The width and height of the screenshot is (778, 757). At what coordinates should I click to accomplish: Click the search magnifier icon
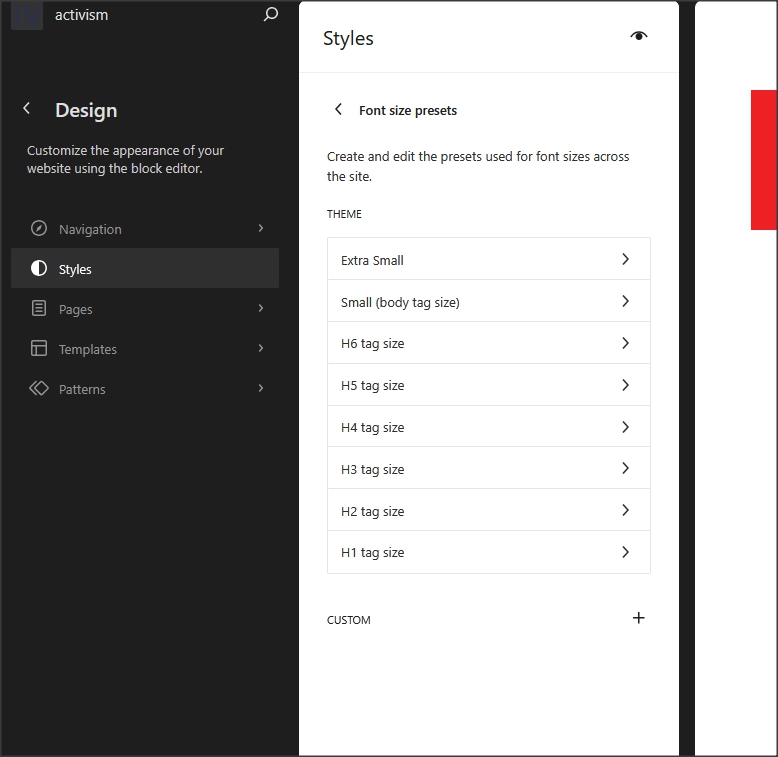[x=270, y=15]
